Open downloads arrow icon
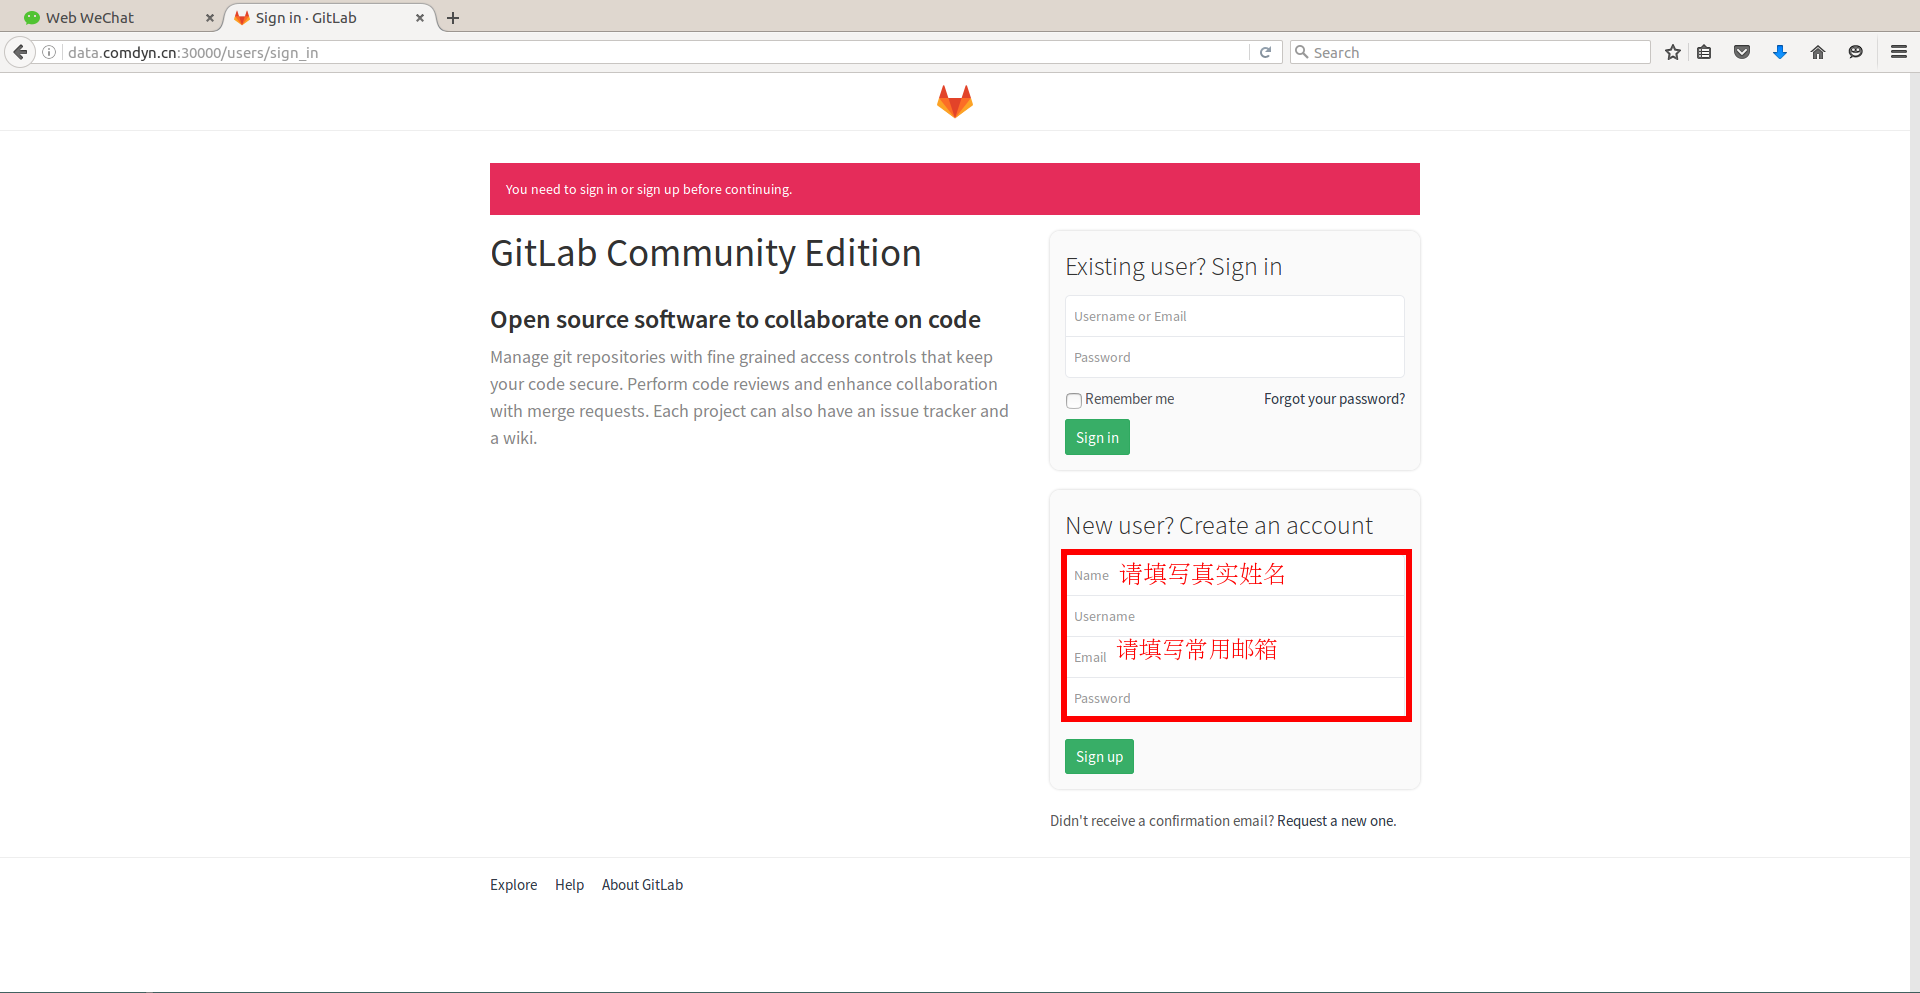1920x993 pixels. click(1780, 52)
